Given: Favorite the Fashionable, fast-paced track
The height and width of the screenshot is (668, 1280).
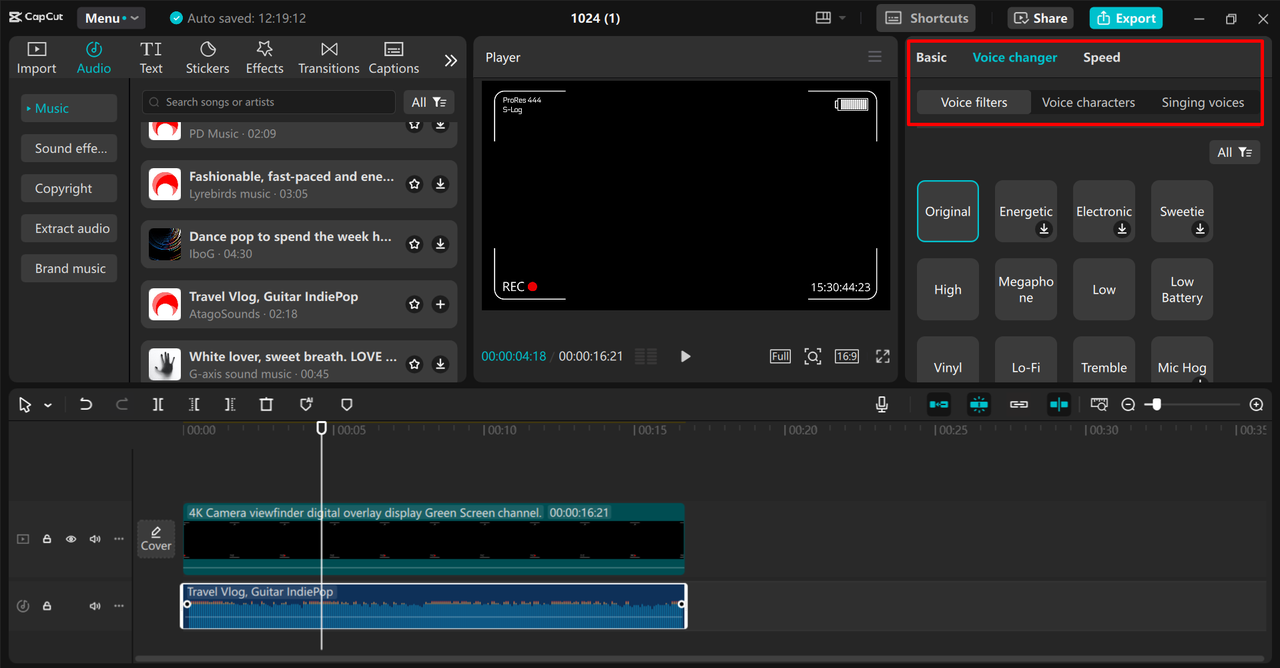Looking at the screenshot, I should (414, 184).
